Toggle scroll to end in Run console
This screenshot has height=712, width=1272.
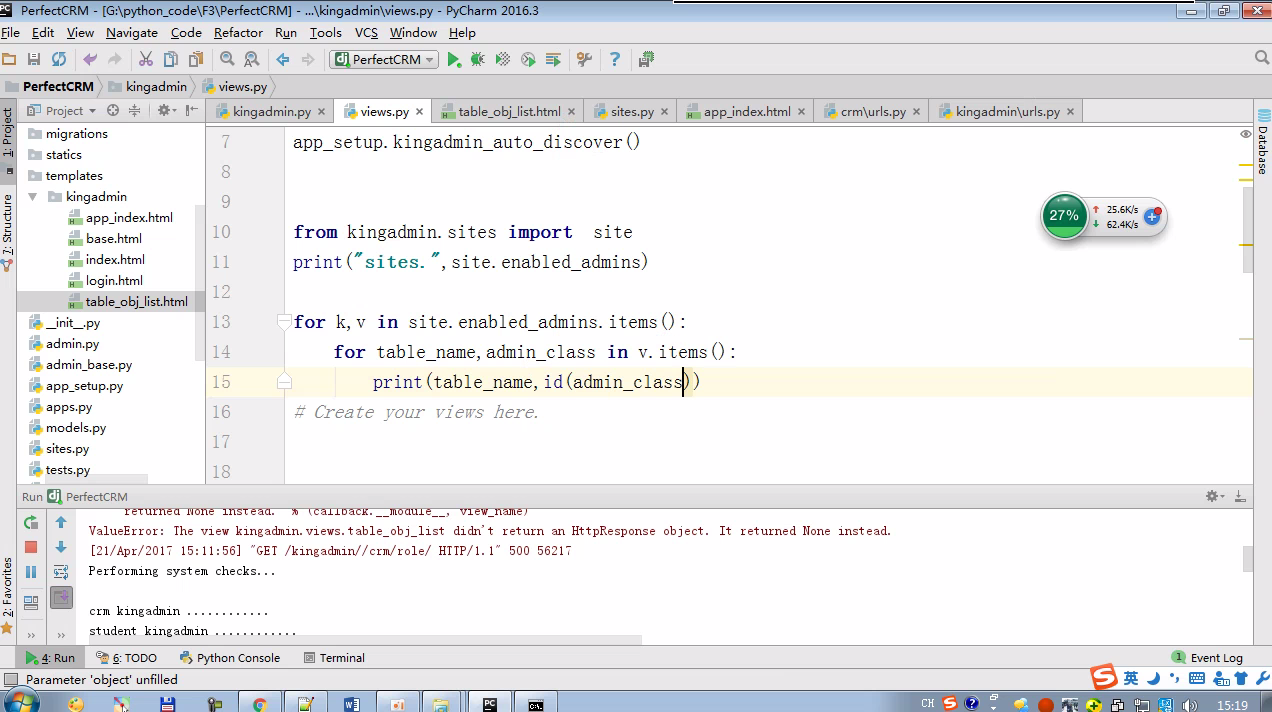point(61,598)
